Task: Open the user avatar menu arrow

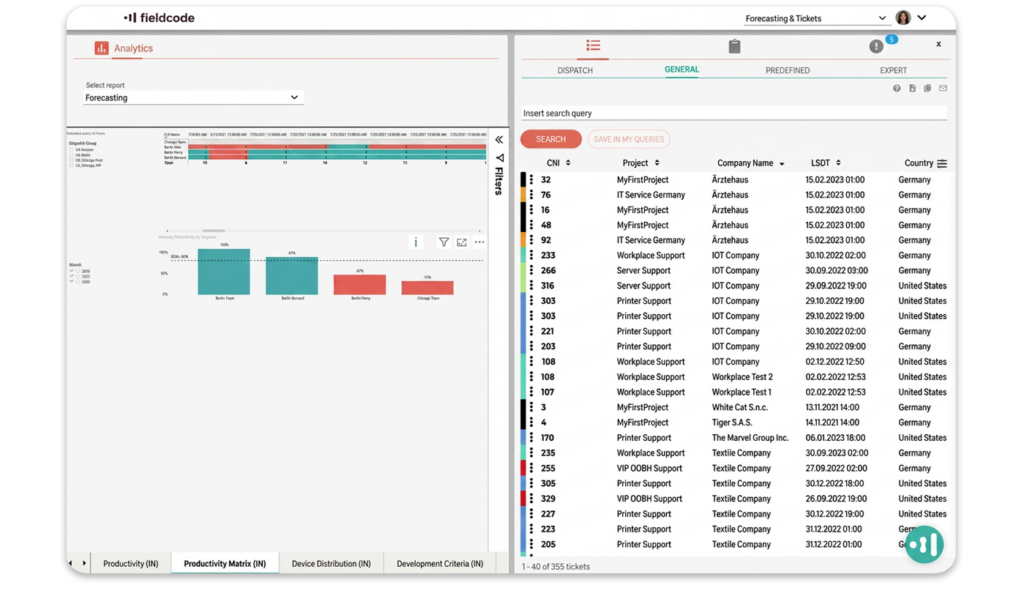Action: [921, 18]
